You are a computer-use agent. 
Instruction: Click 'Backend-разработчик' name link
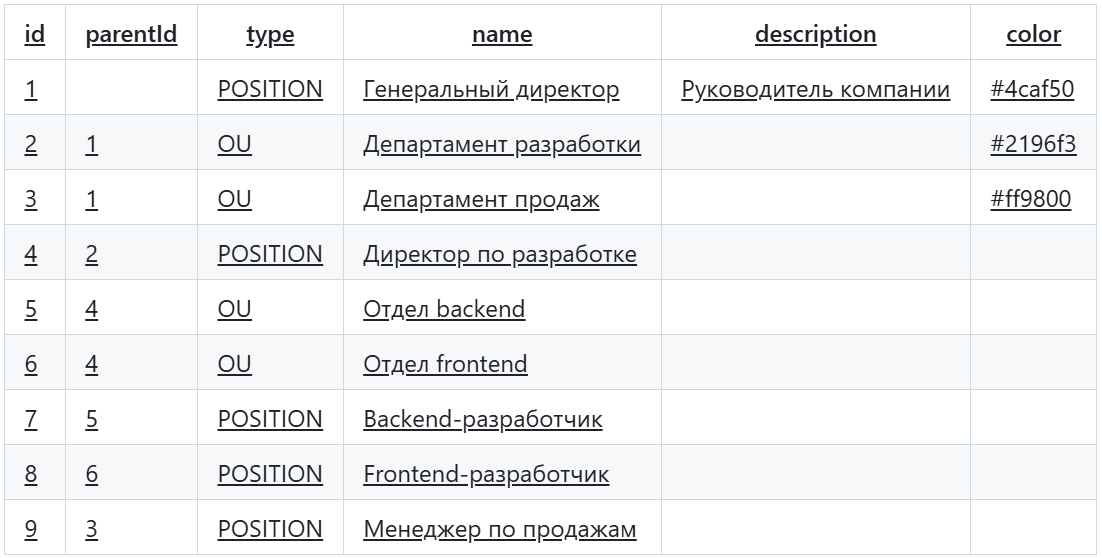click(483, 420)
